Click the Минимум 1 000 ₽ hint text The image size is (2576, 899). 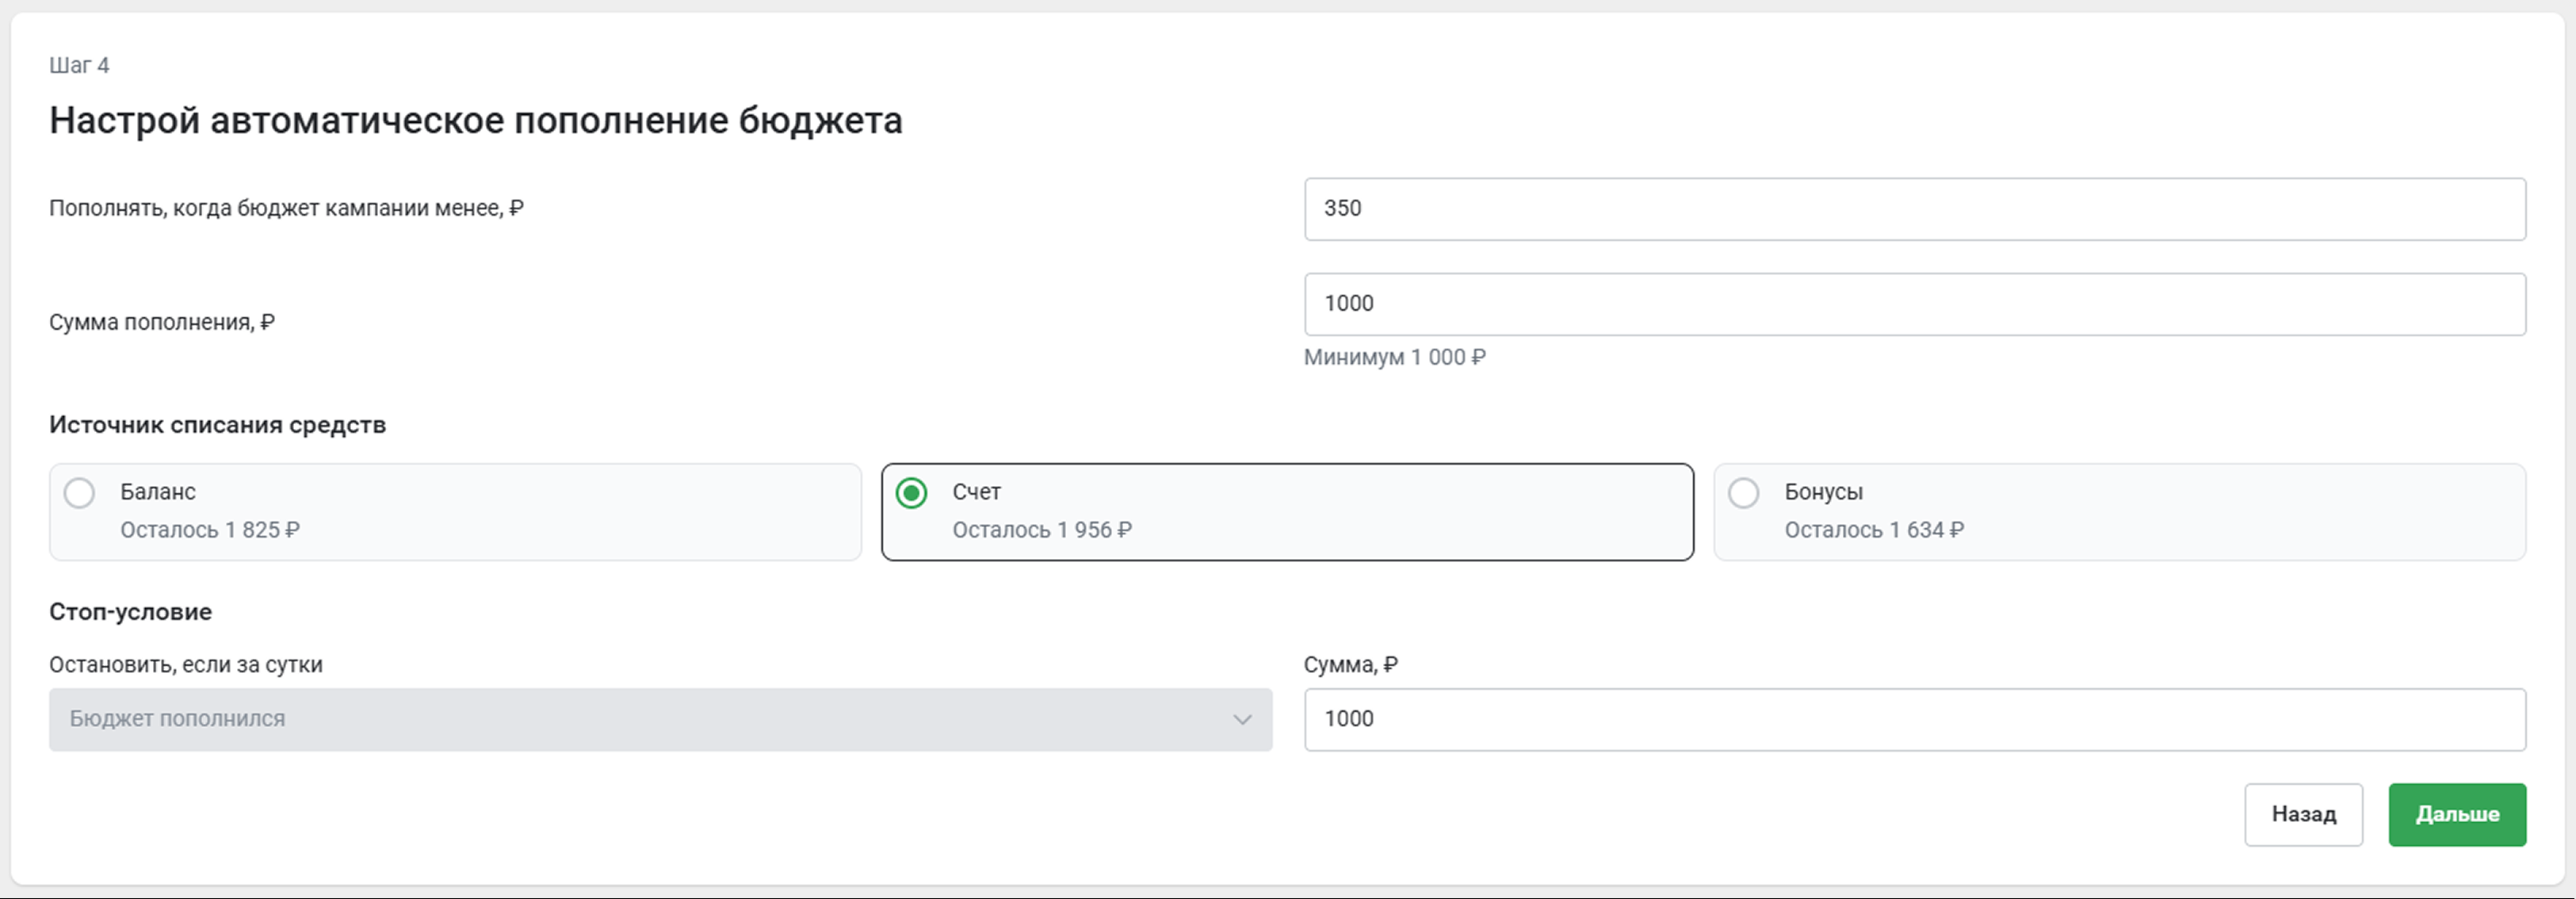(1395, 357)
